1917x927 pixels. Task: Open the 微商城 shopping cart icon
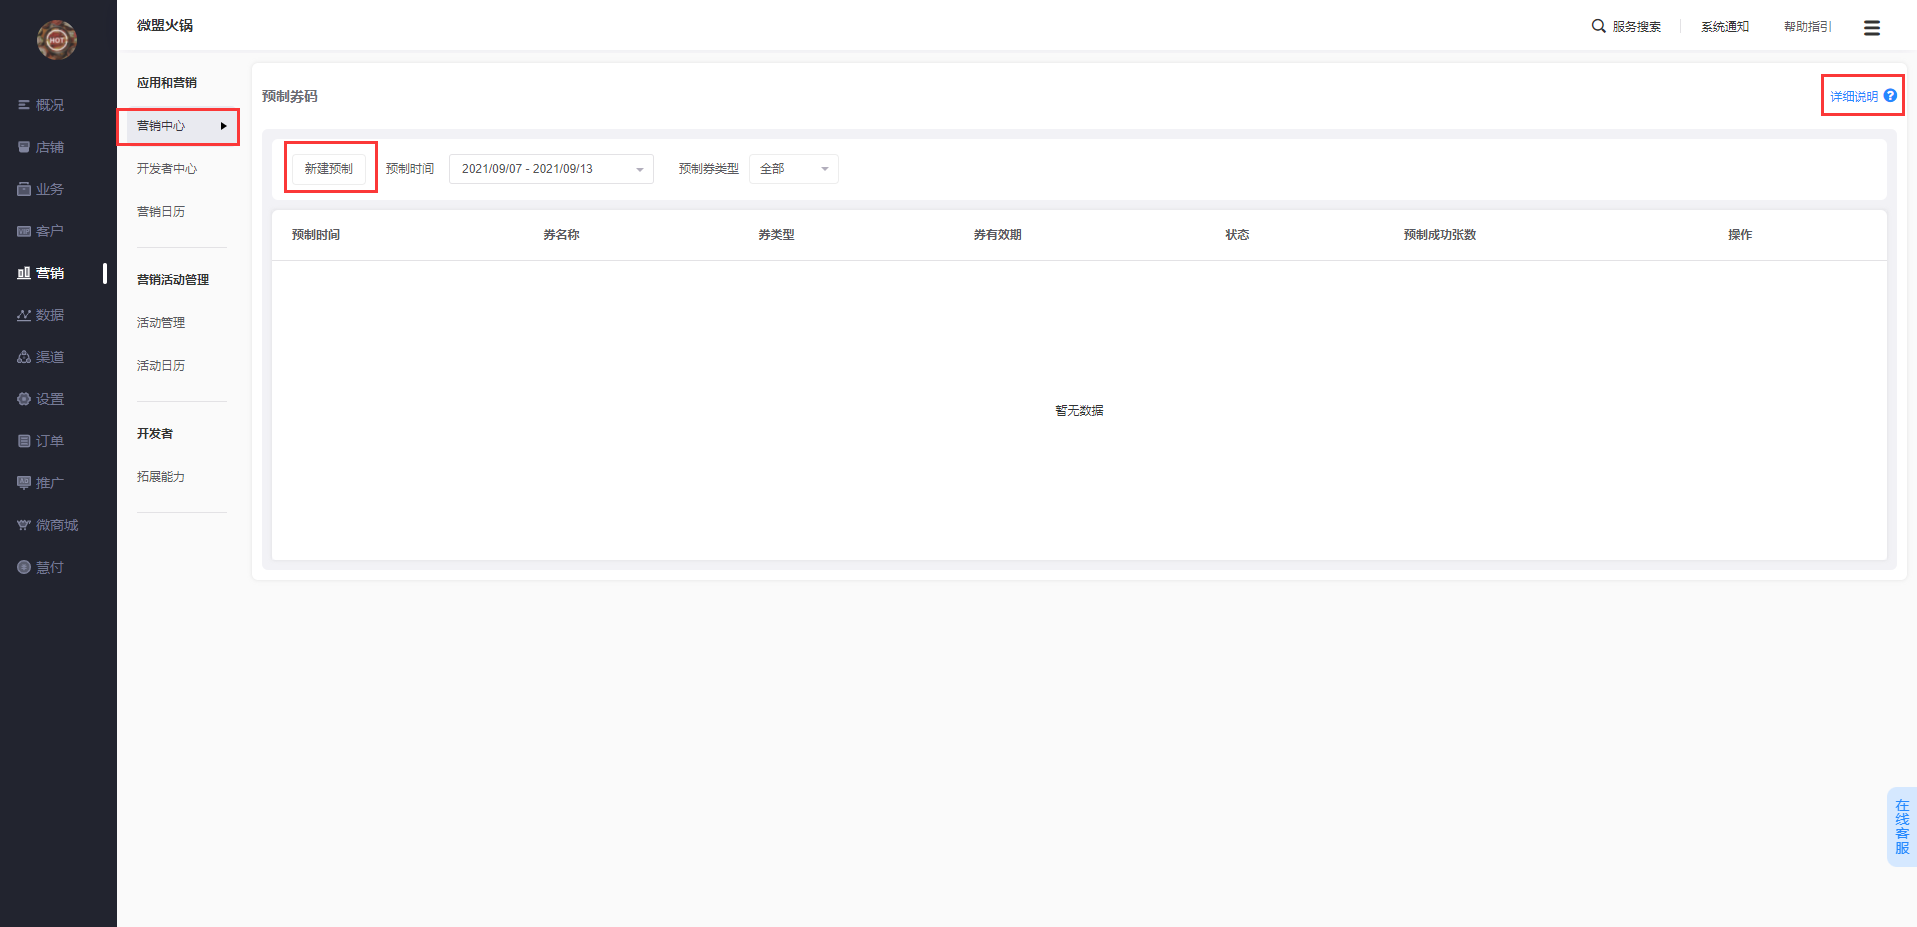click(24, 525)
